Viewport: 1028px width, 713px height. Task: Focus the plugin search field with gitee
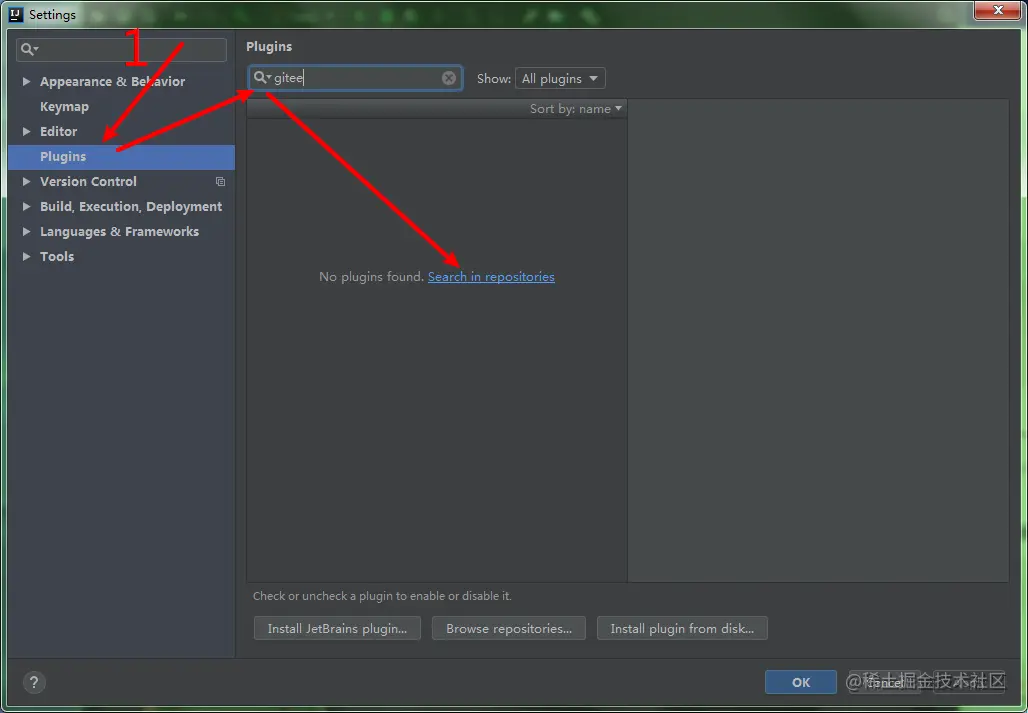(x=355, y=78)
